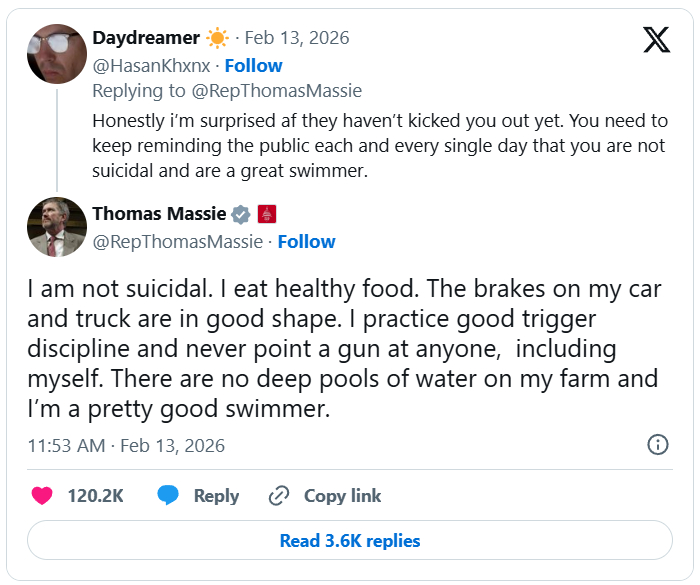700x585 pixels.
Task: Click the 120.2K likes count
Action: (x=95, y=496)
